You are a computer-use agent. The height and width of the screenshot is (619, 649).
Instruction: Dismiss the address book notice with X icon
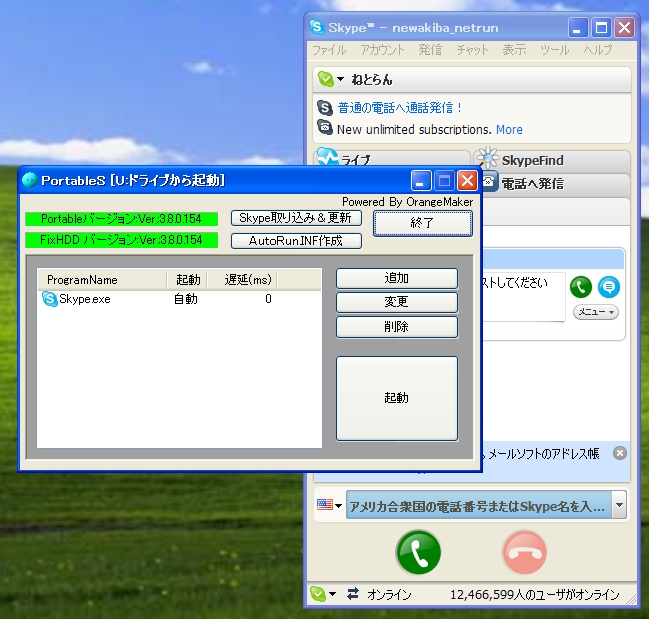(620, 453)
